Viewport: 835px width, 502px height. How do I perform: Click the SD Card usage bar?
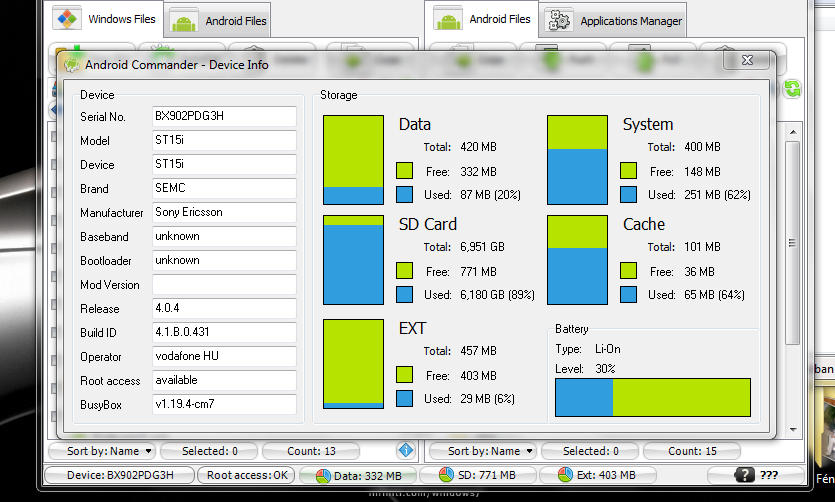(354, 260)
